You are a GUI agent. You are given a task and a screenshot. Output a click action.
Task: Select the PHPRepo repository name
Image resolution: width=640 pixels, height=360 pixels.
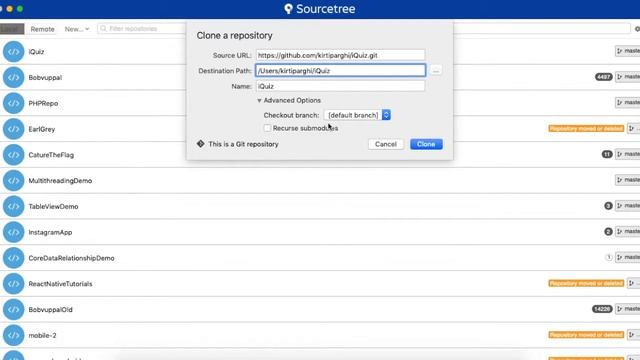pyautogui.click(x=43, y=103)
